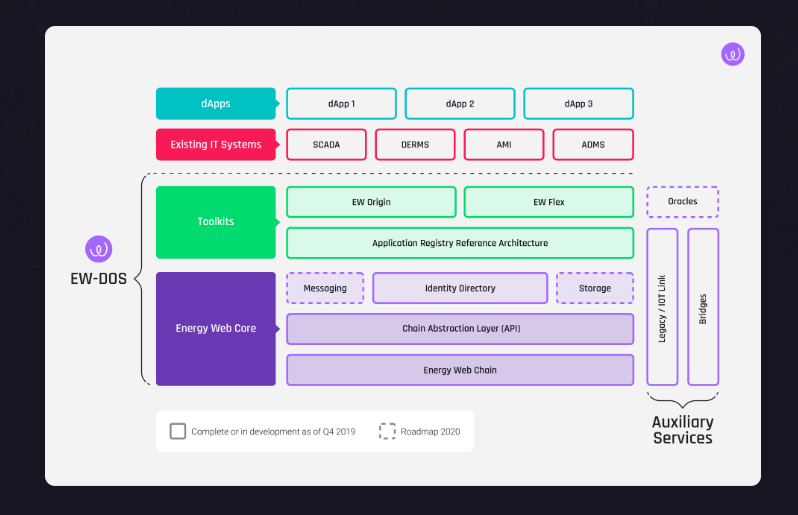Image resolution: width=798 pixels, height=515 pixels.
Task: Select the green Toolkits block
Action: click(216, 222)
